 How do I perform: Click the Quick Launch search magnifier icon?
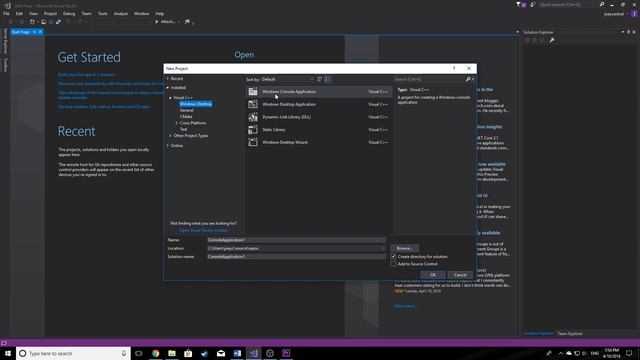[x=602, y=4]
